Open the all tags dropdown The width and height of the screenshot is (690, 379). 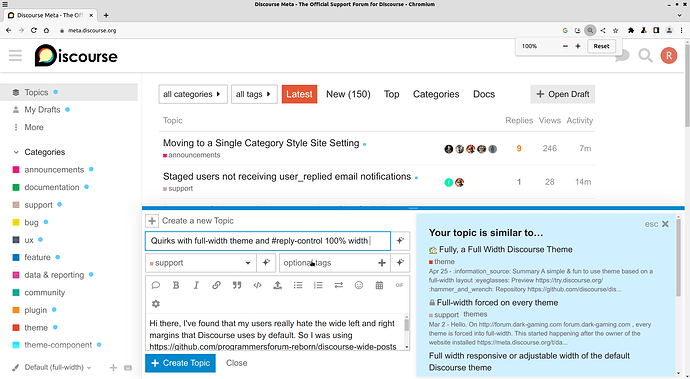click(x=254, y=94)
